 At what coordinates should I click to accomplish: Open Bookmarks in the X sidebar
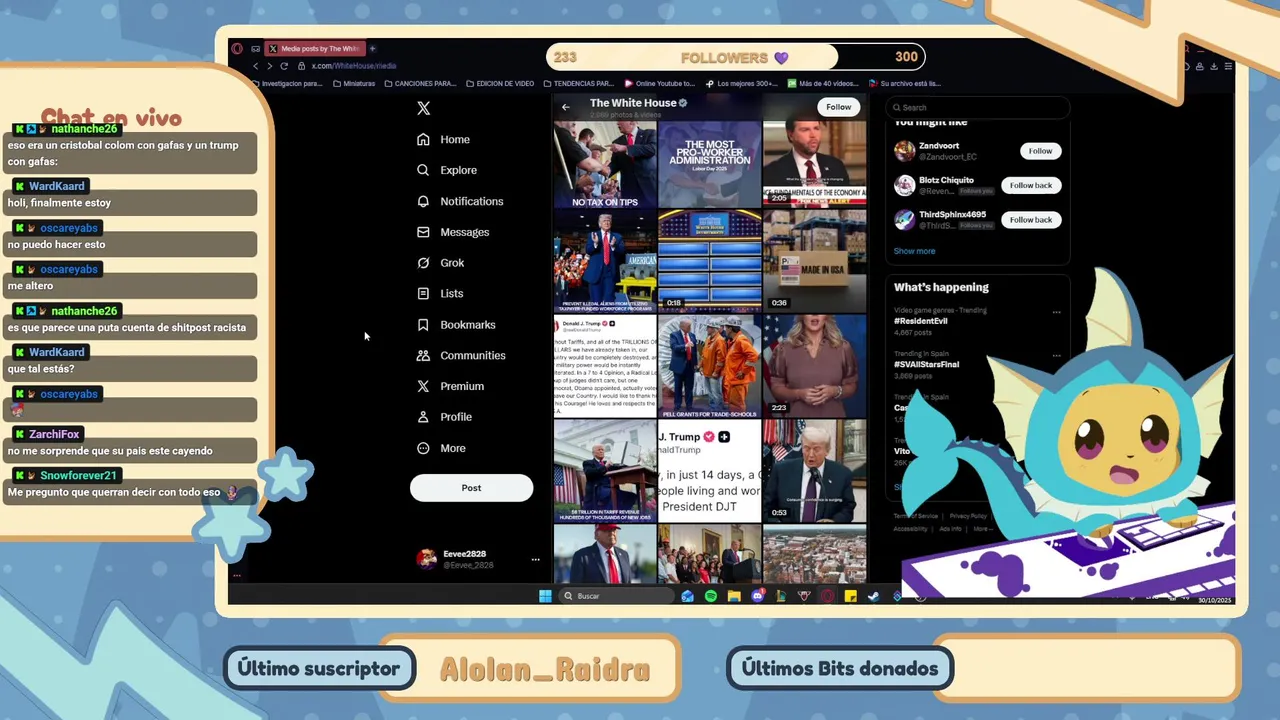pos(455,325)
